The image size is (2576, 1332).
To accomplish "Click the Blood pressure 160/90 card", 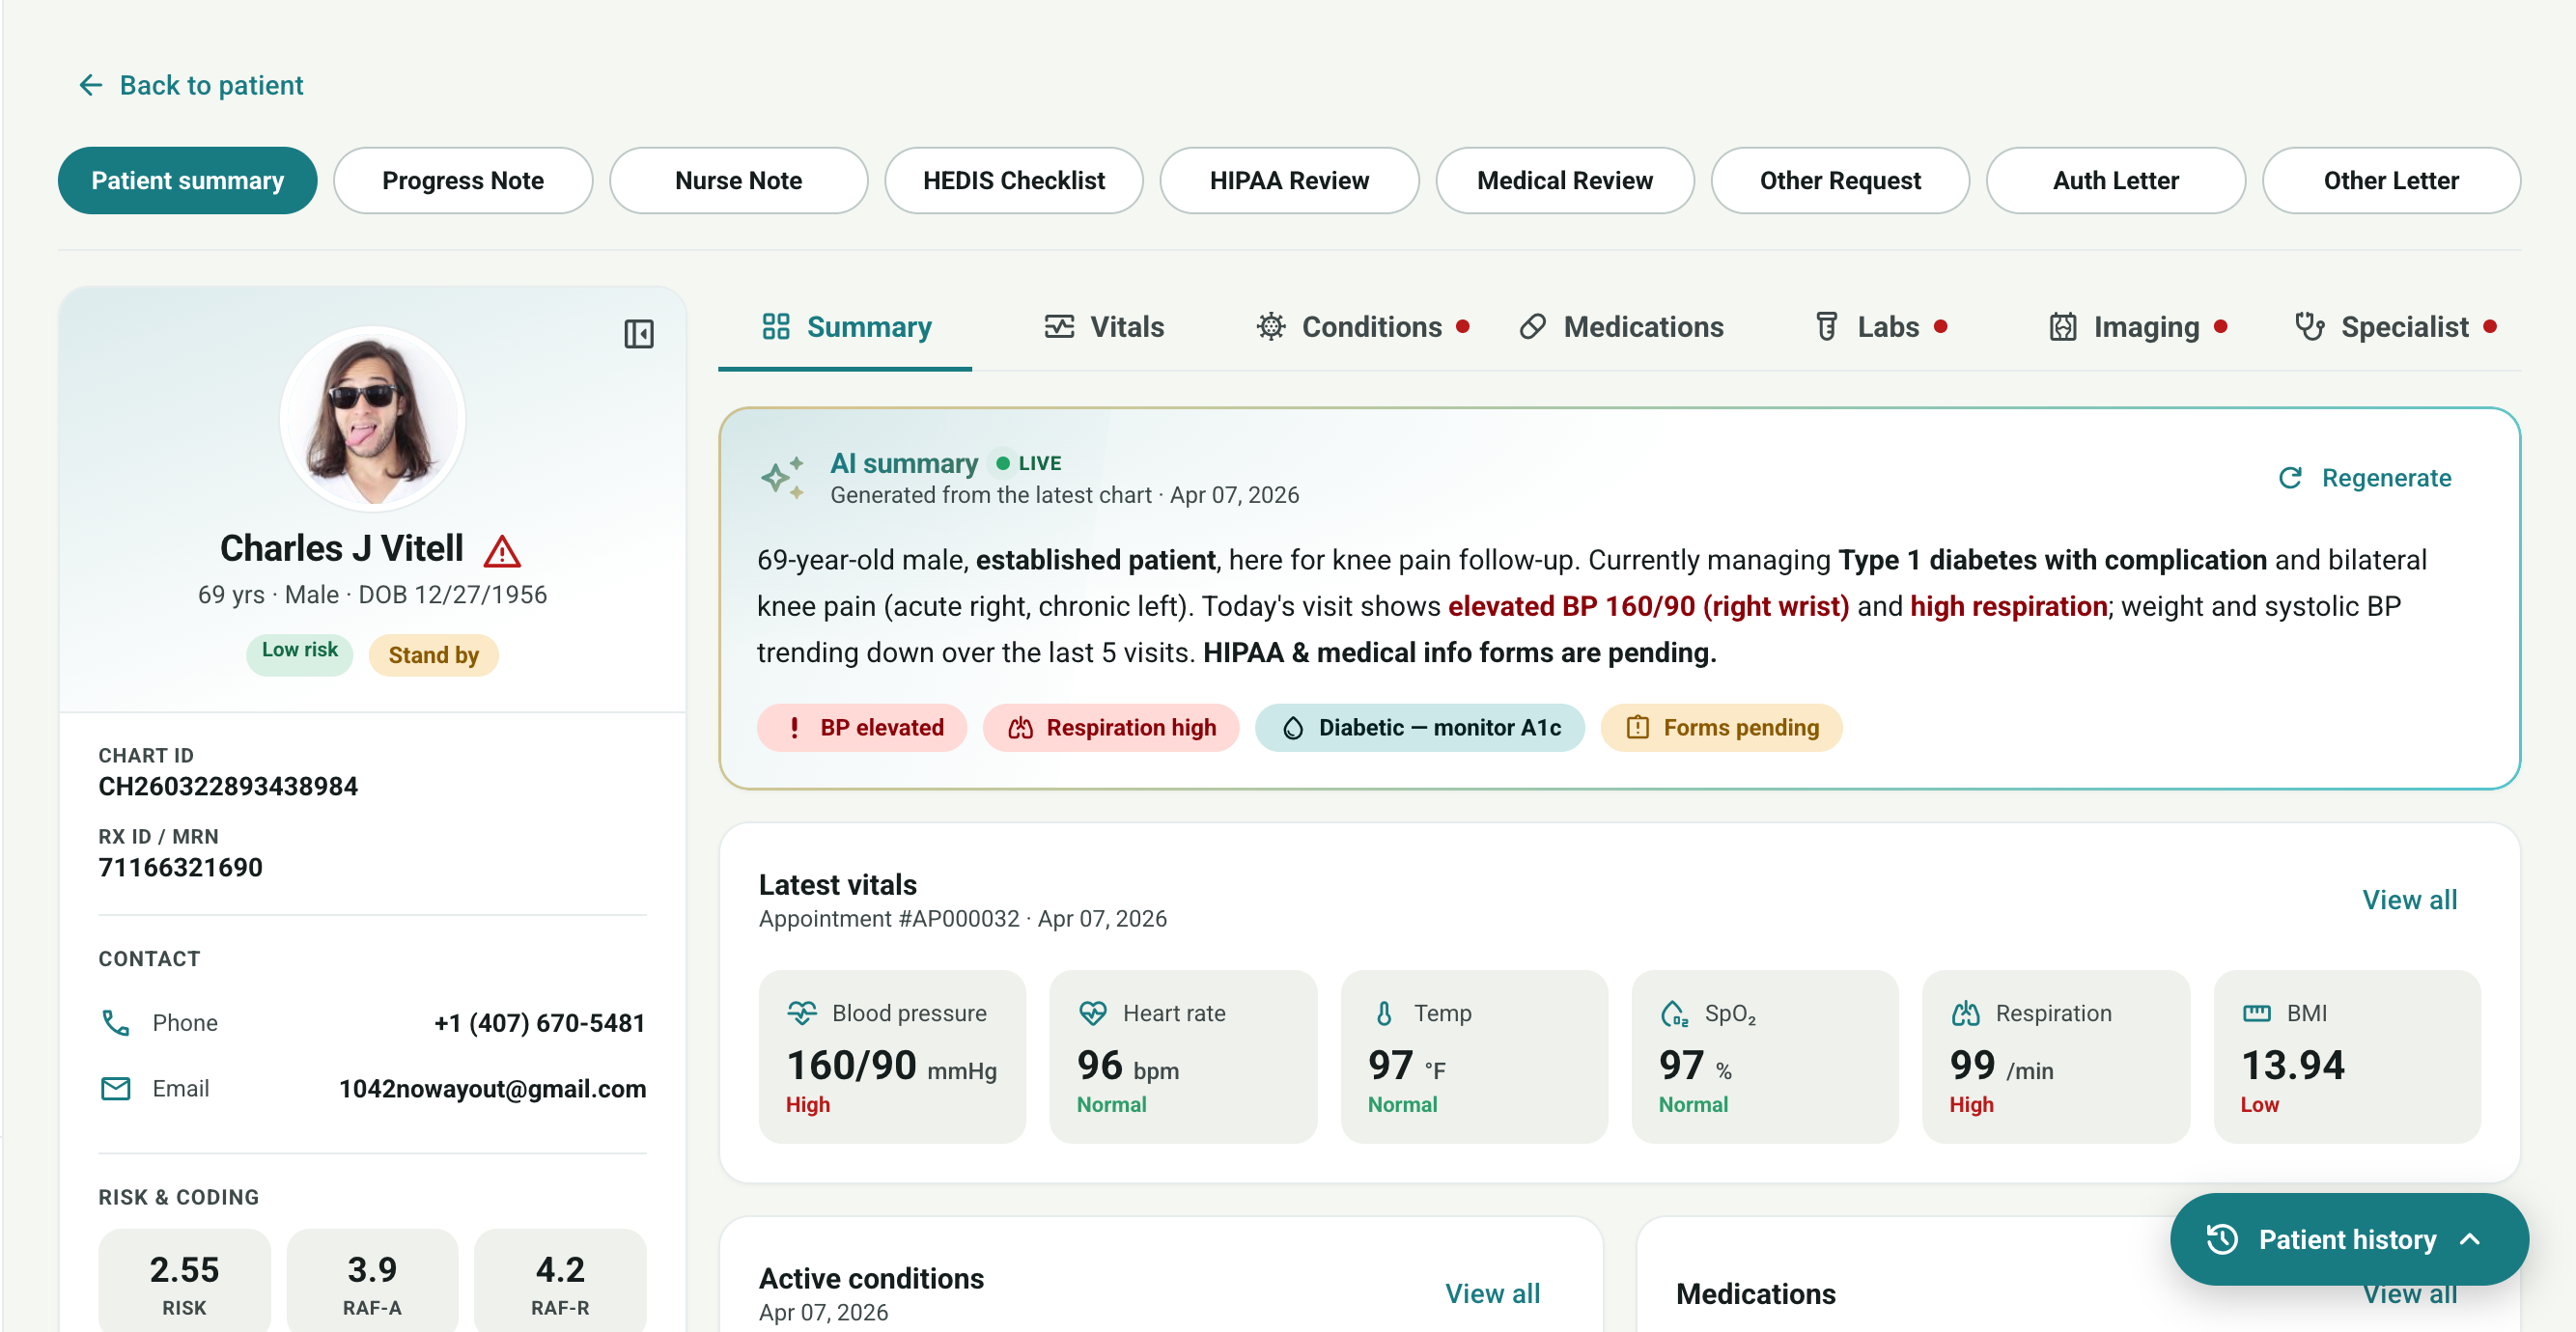I will (892, 1056).
